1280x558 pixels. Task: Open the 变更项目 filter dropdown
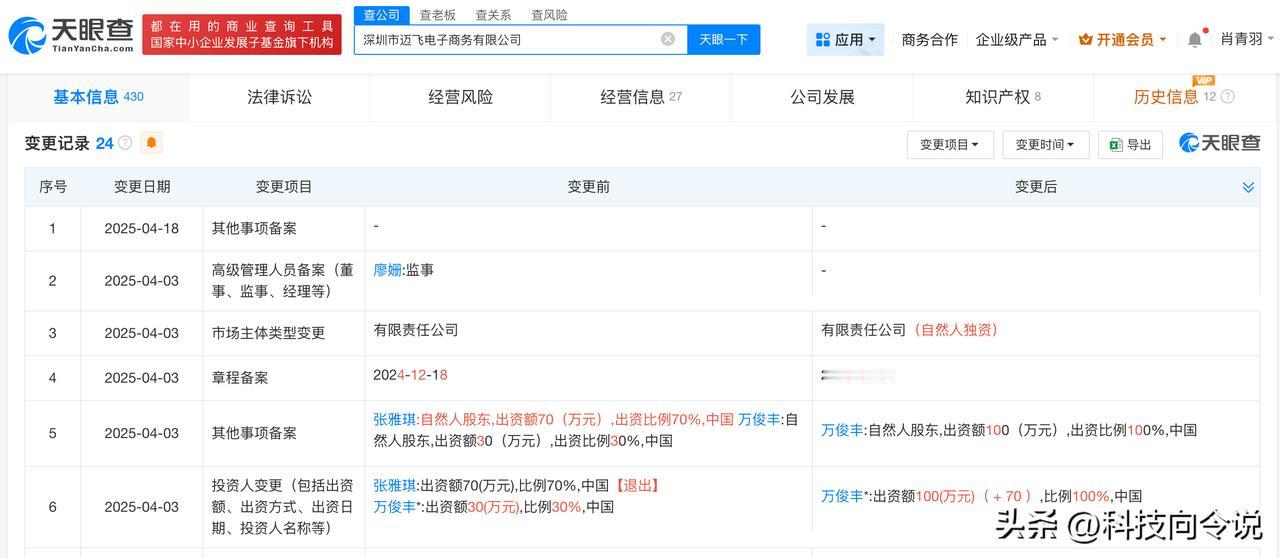coord(950,145)
